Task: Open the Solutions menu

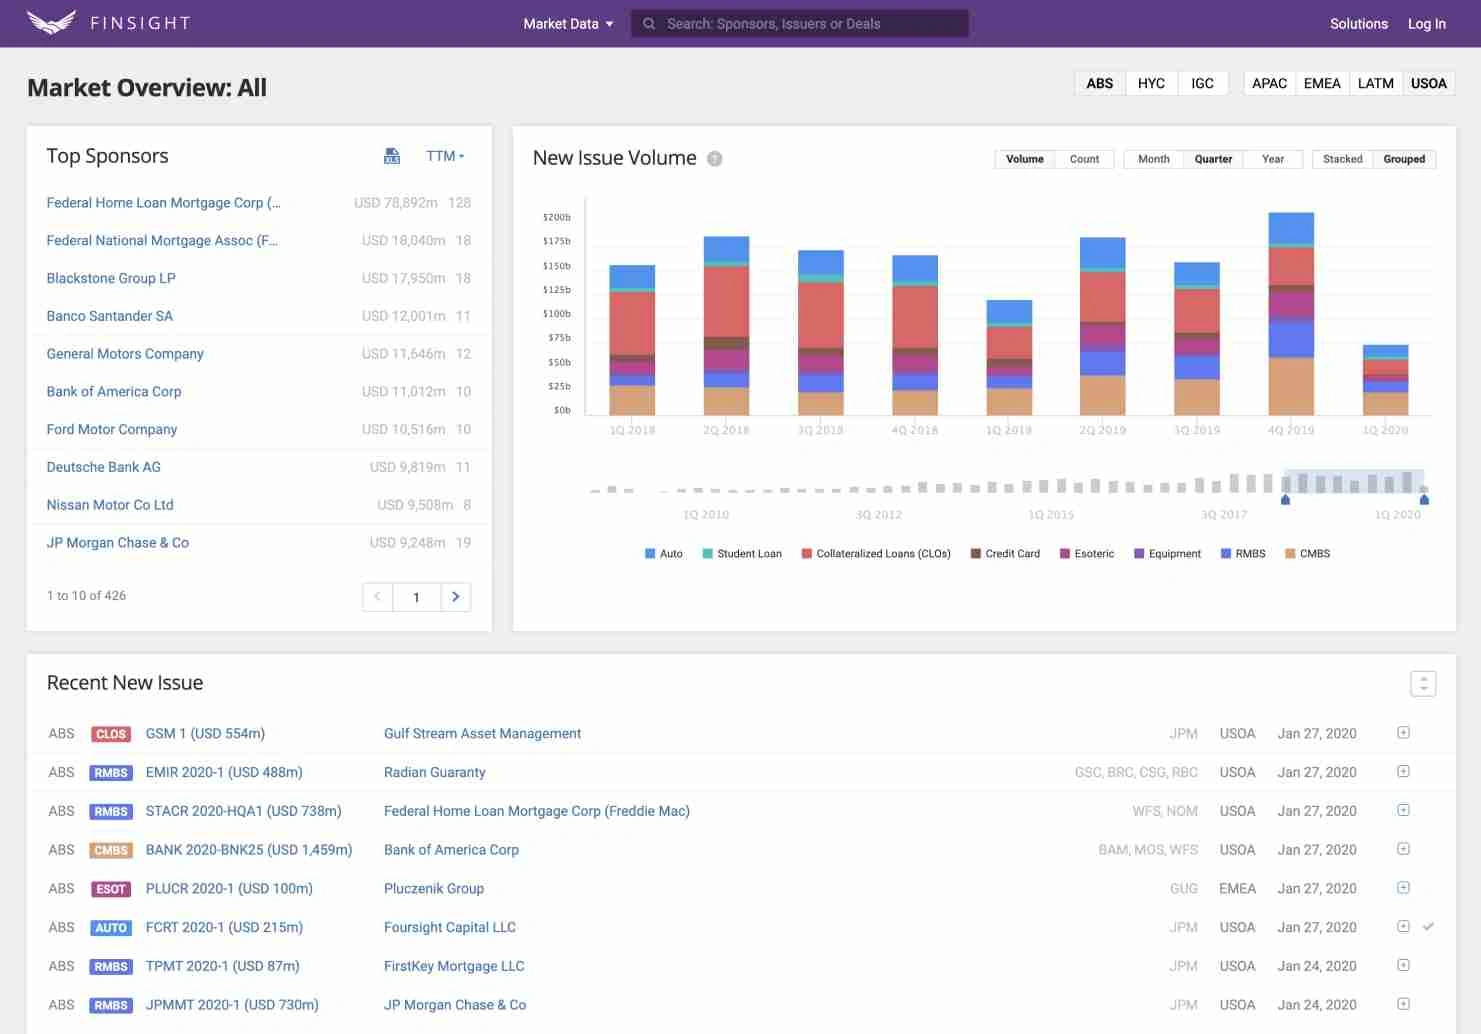Action: click(1359, 24)
